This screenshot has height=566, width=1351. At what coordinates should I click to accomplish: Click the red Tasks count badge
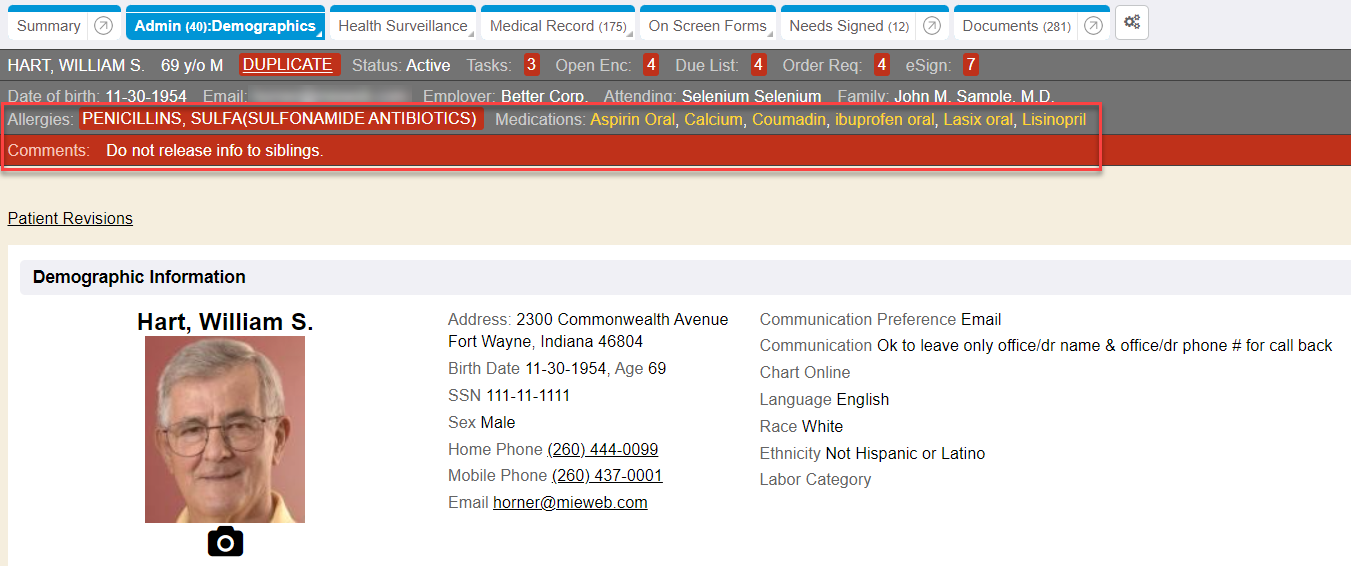531,65
